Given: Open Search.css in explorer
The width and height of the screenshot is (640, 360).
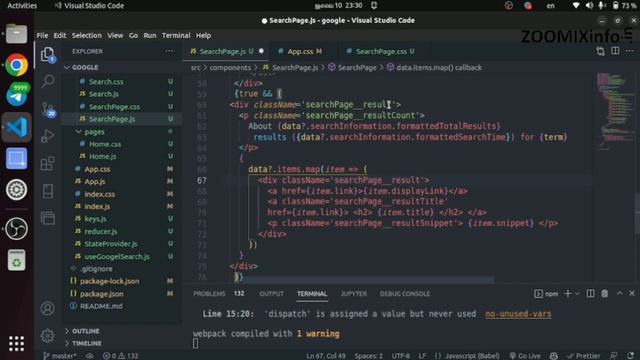Looking at the screenshot, I should (x=106, y=82).
